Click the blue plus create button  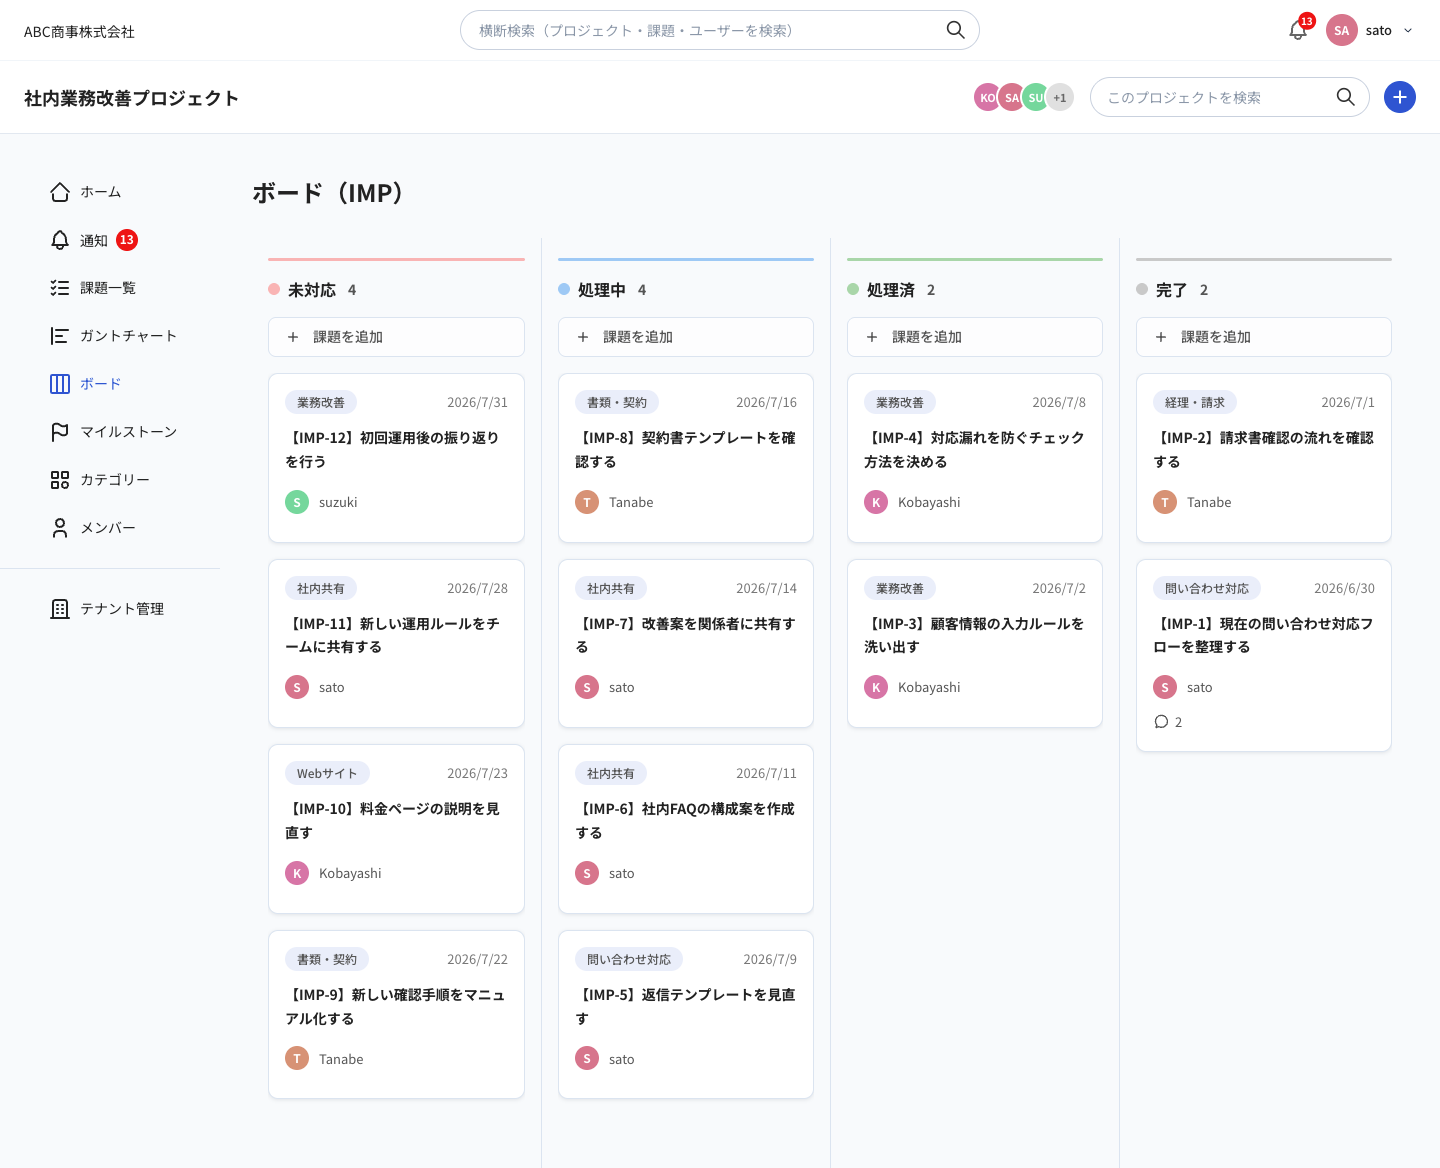1400,97
